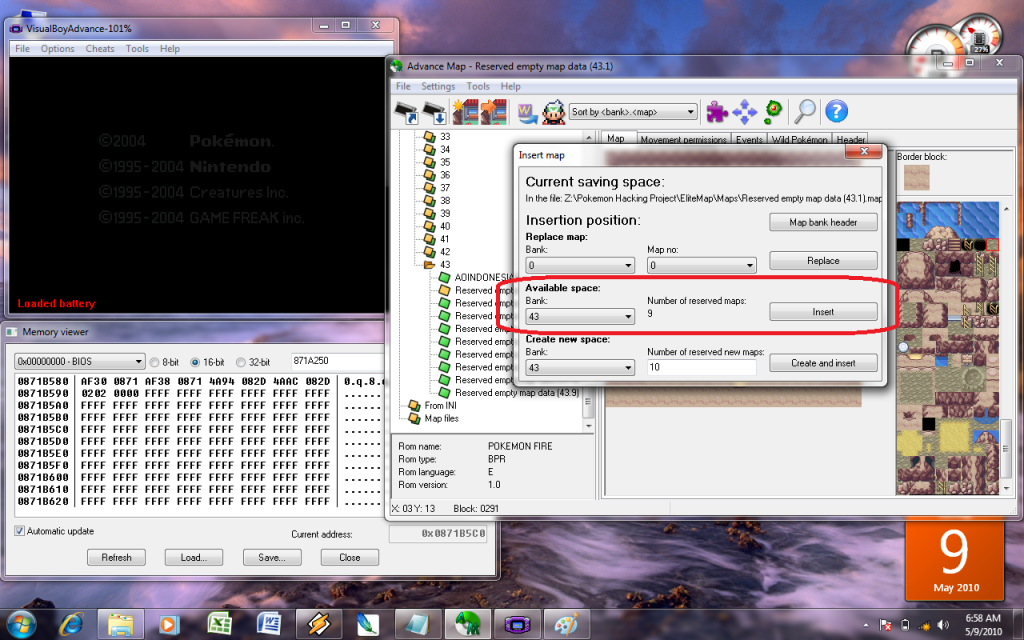
Task: Open Winamp from the taskbar
Action: coord(318,624)
